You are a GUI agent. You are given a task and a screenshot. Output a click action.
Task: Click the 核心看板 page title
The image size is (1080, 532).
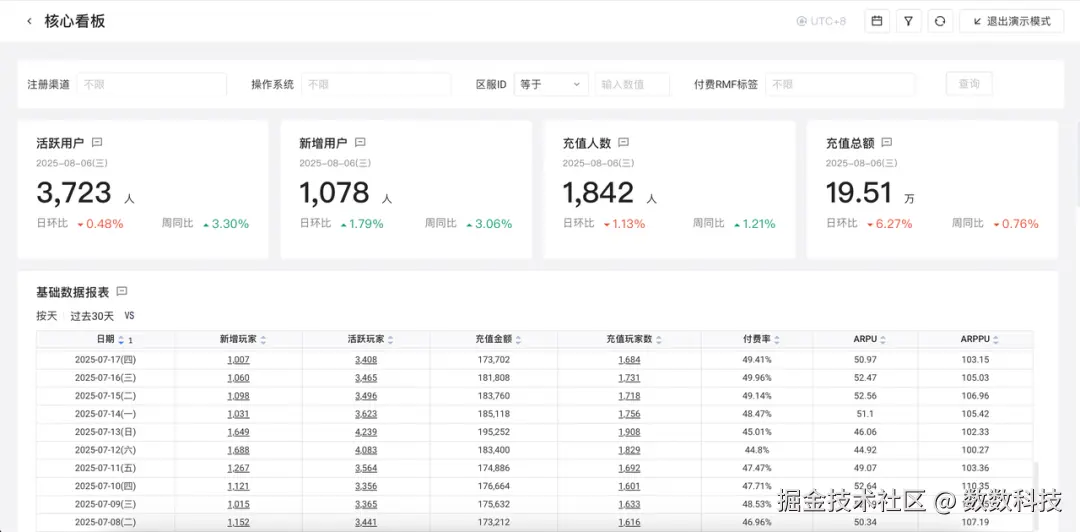pos(74,21)
